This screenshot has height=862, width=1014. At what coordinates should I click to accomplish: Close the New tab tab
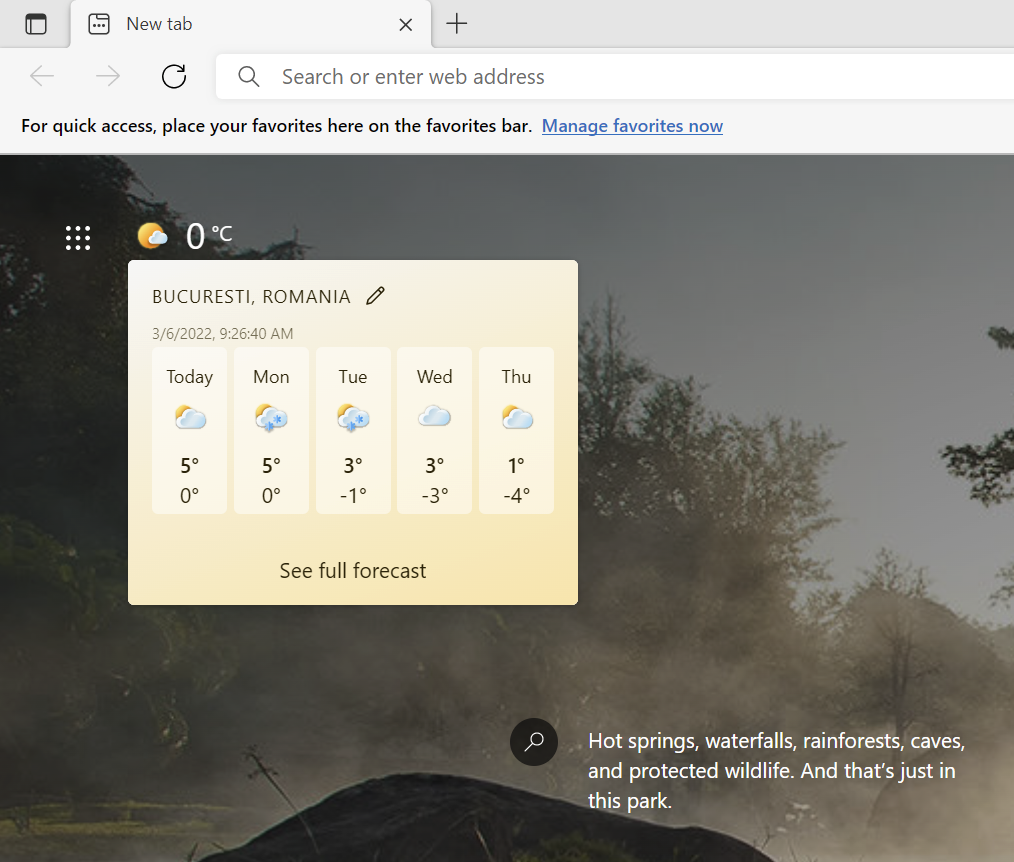pyautogui.click(x=405, y=25)
